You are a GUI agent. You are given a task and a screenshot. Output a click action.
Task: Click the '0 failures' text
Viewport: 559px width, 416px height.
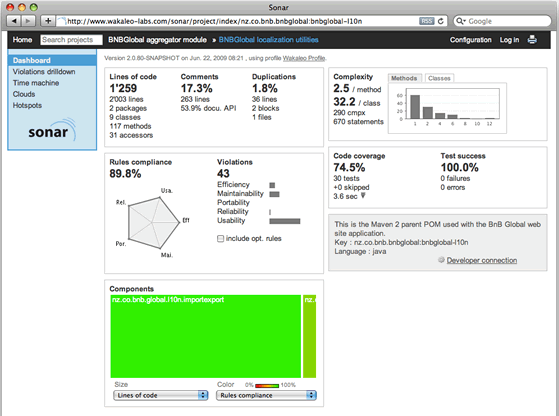455,178
